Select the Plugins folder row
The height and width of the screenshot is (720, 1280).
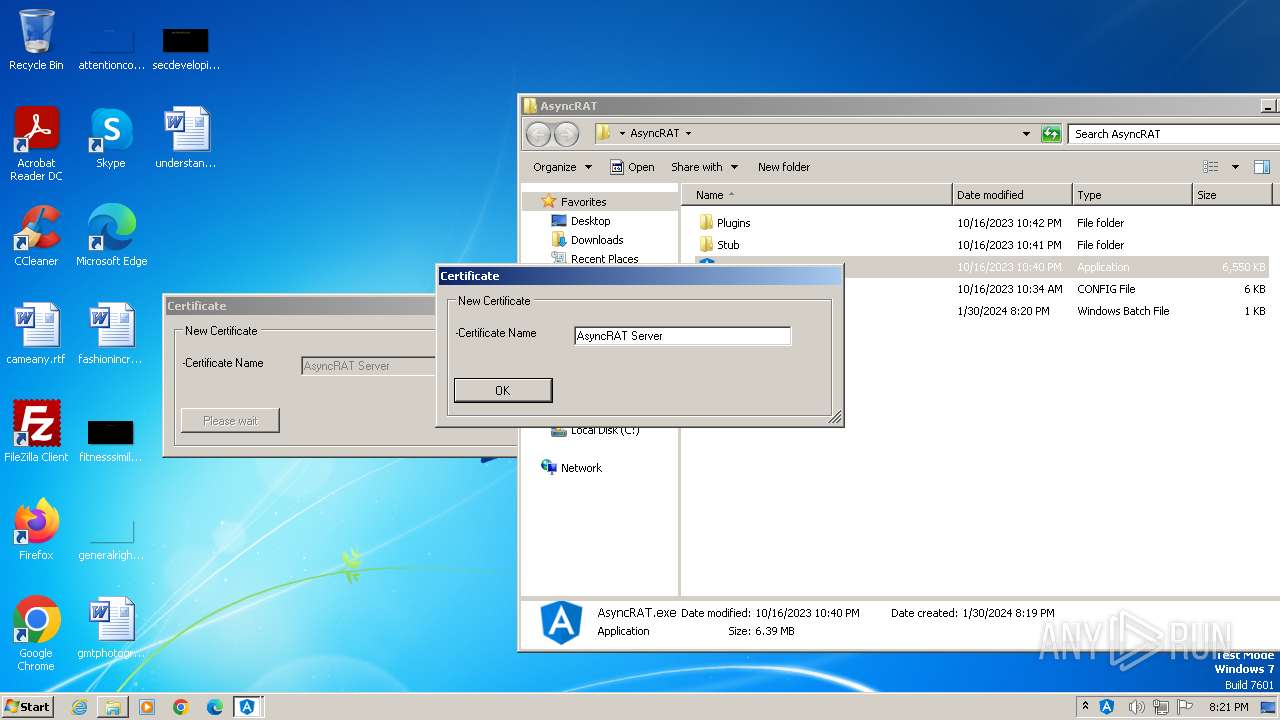pos(981,223)
